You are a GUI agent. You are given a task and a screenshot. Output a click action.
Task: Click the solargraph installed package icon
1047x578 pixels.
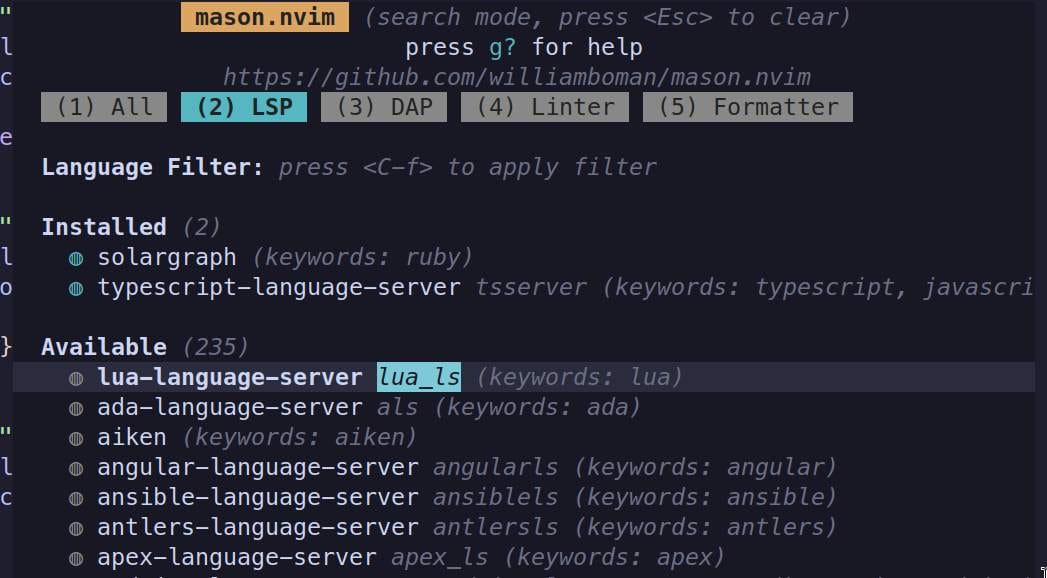(x=76, y=258)
